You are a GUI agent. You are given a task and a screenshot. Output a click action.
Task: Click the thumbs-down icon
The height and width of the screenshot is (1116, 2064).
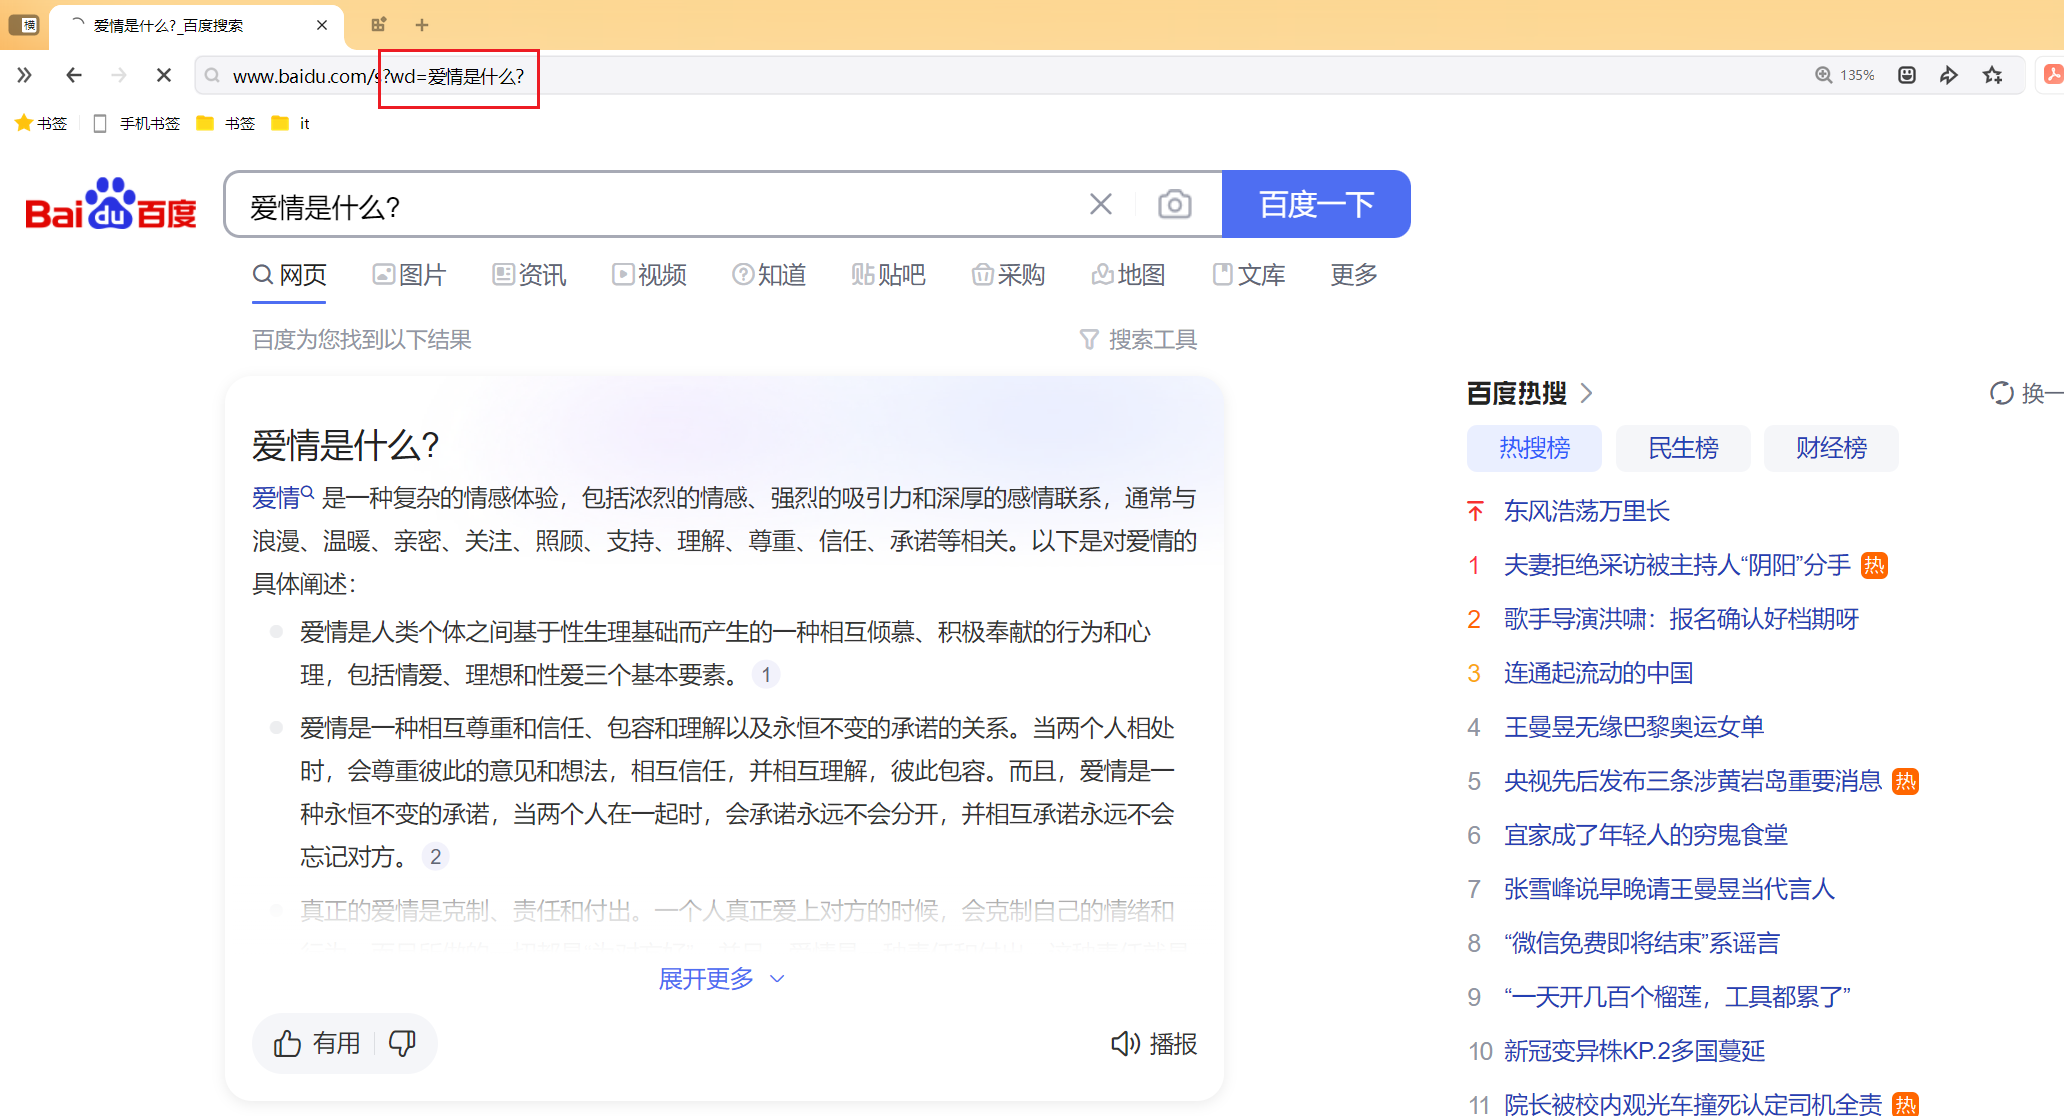[x=402, y=1043]
